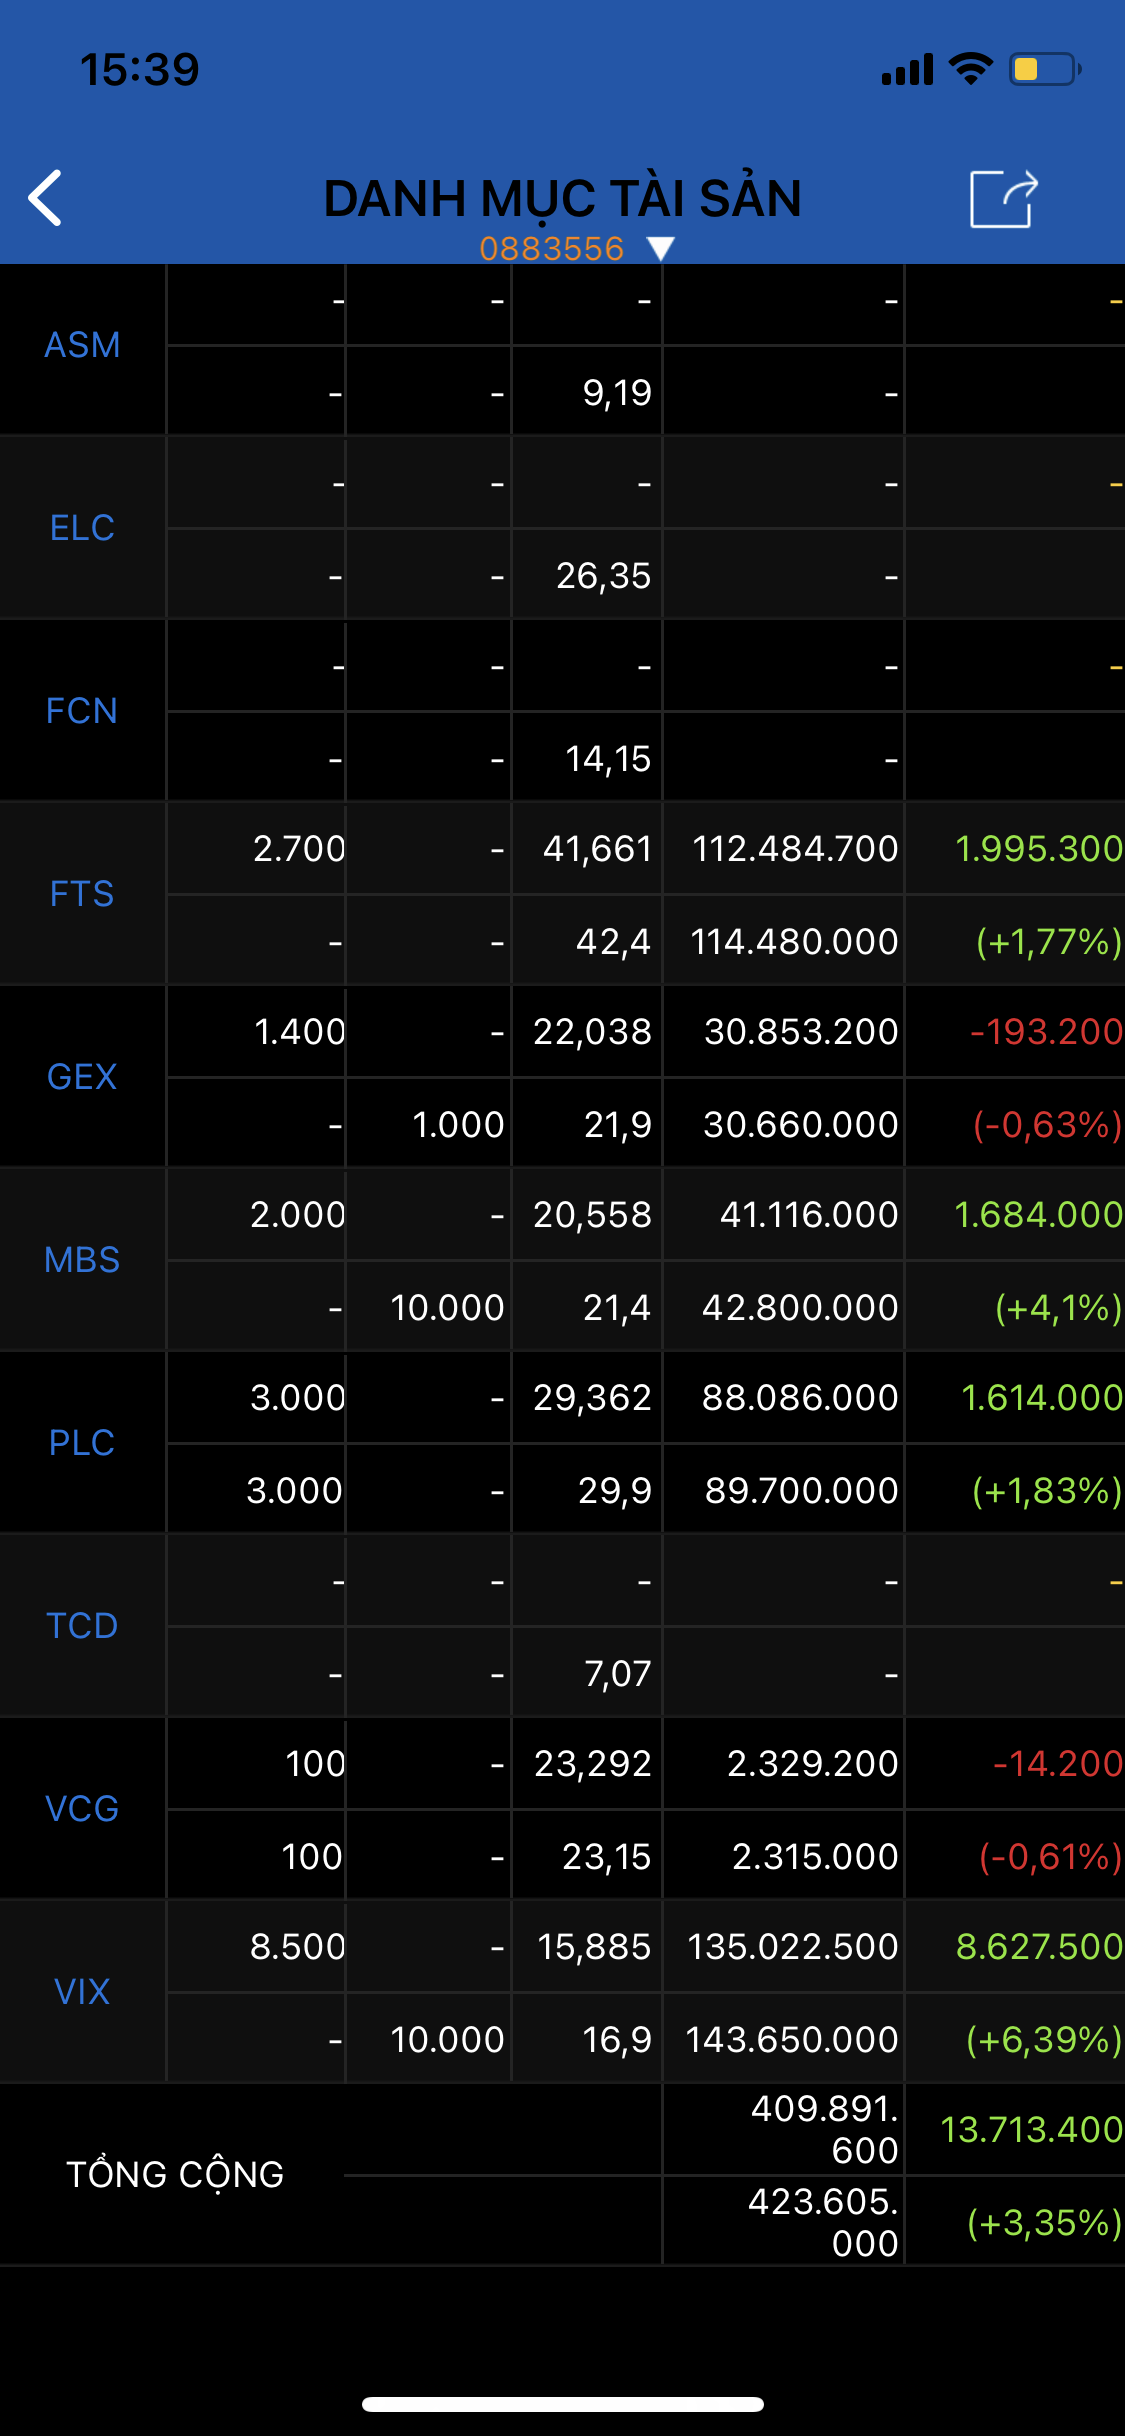Select the GEX ticker
Viewport: 1125px width, 2436px height.
click(x=82, y=1077)
